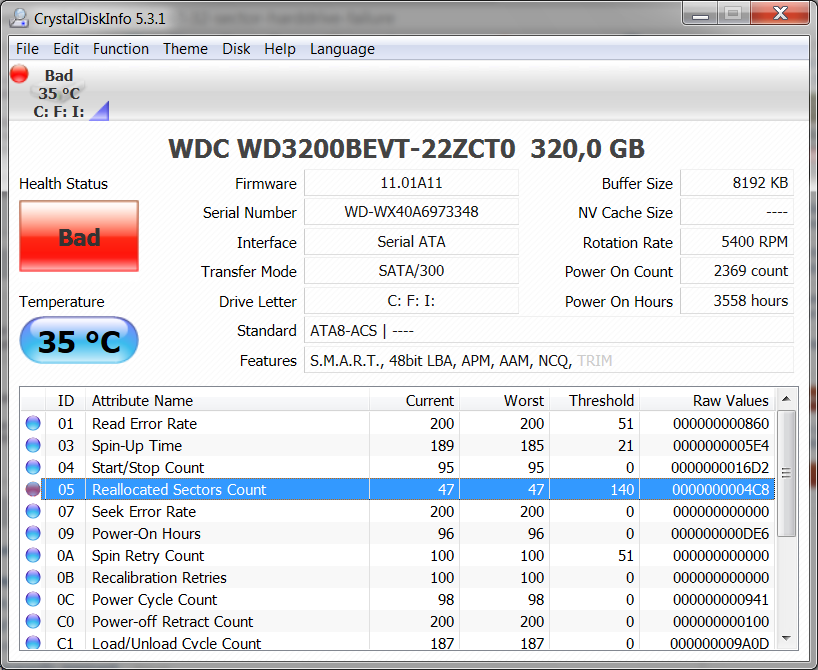Open the Help menu
Viewport: 818px width, 670px height.
pos(280,49)
